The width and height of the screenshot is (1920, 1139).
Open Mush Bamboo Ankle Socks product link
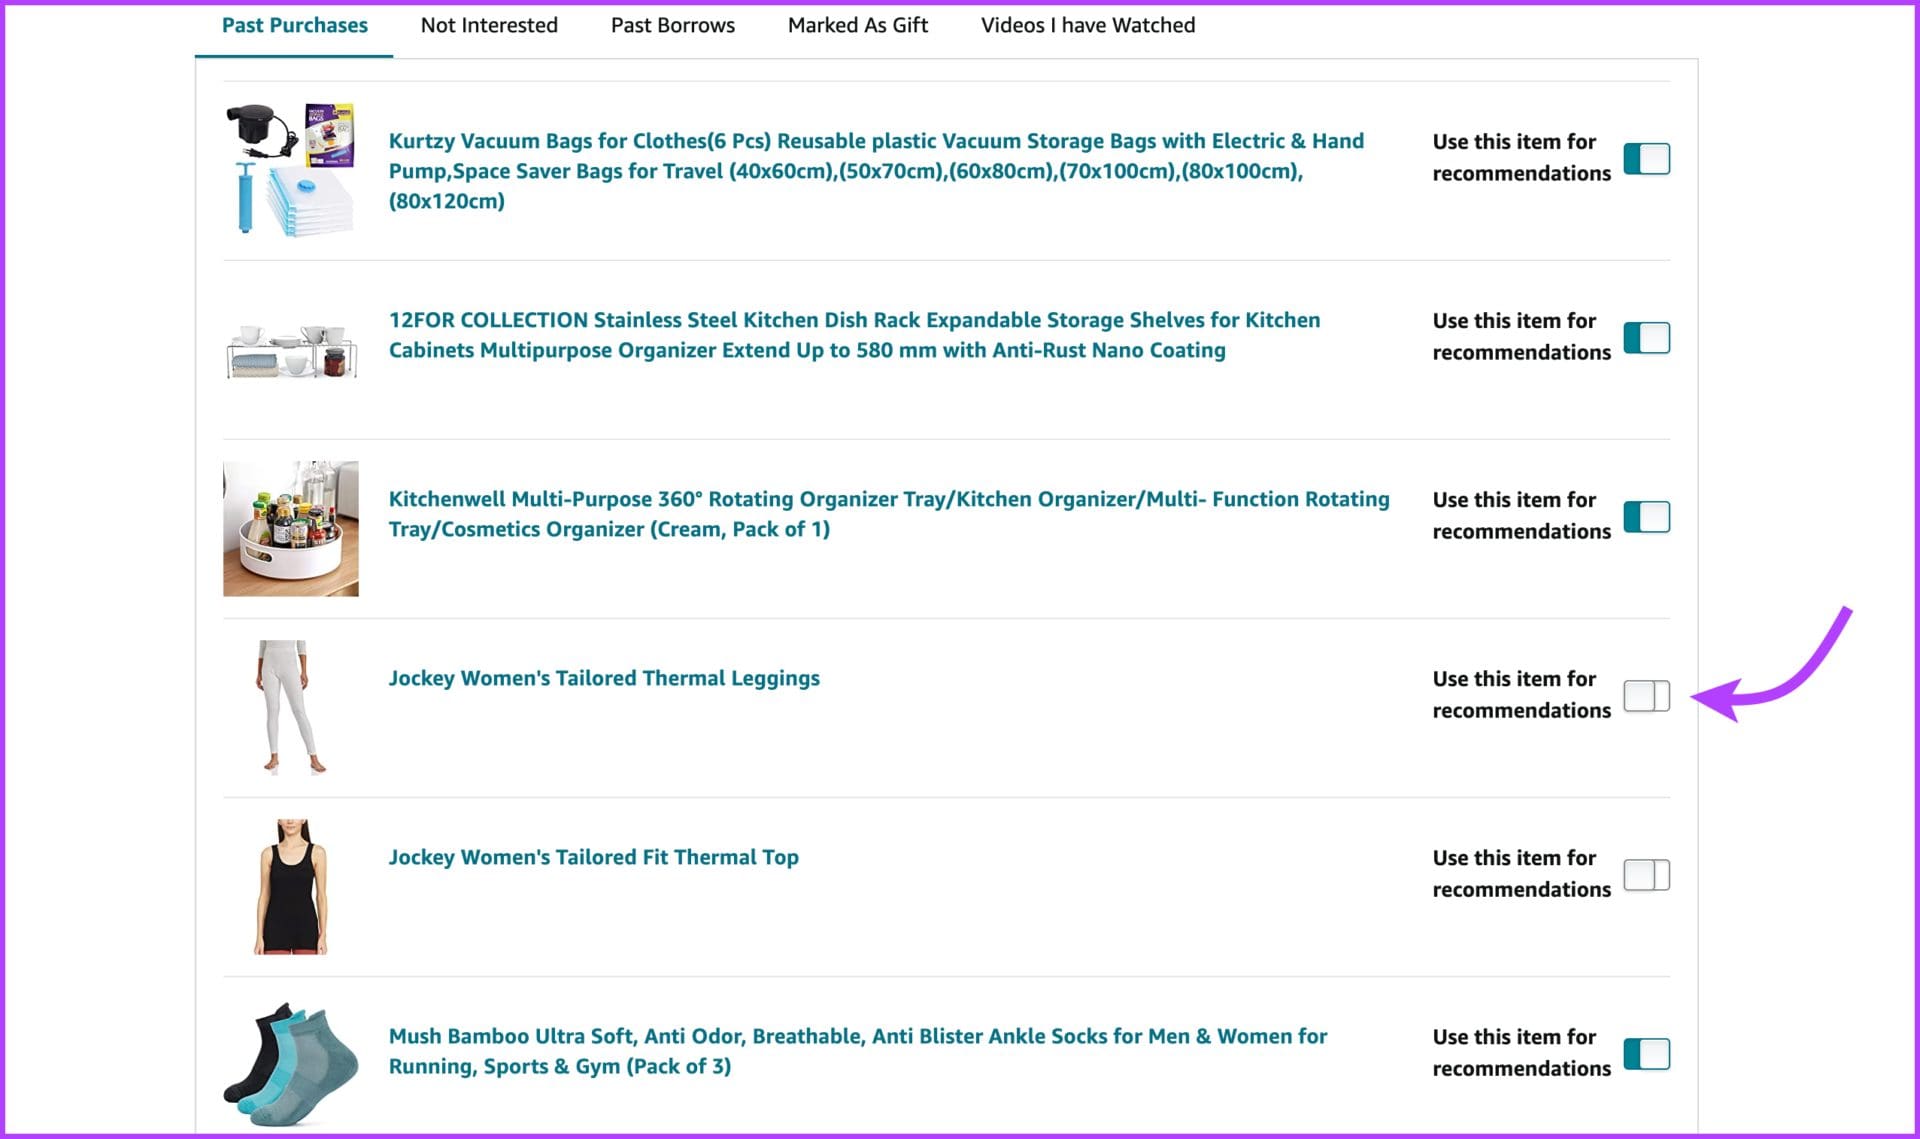point(858,1051)
